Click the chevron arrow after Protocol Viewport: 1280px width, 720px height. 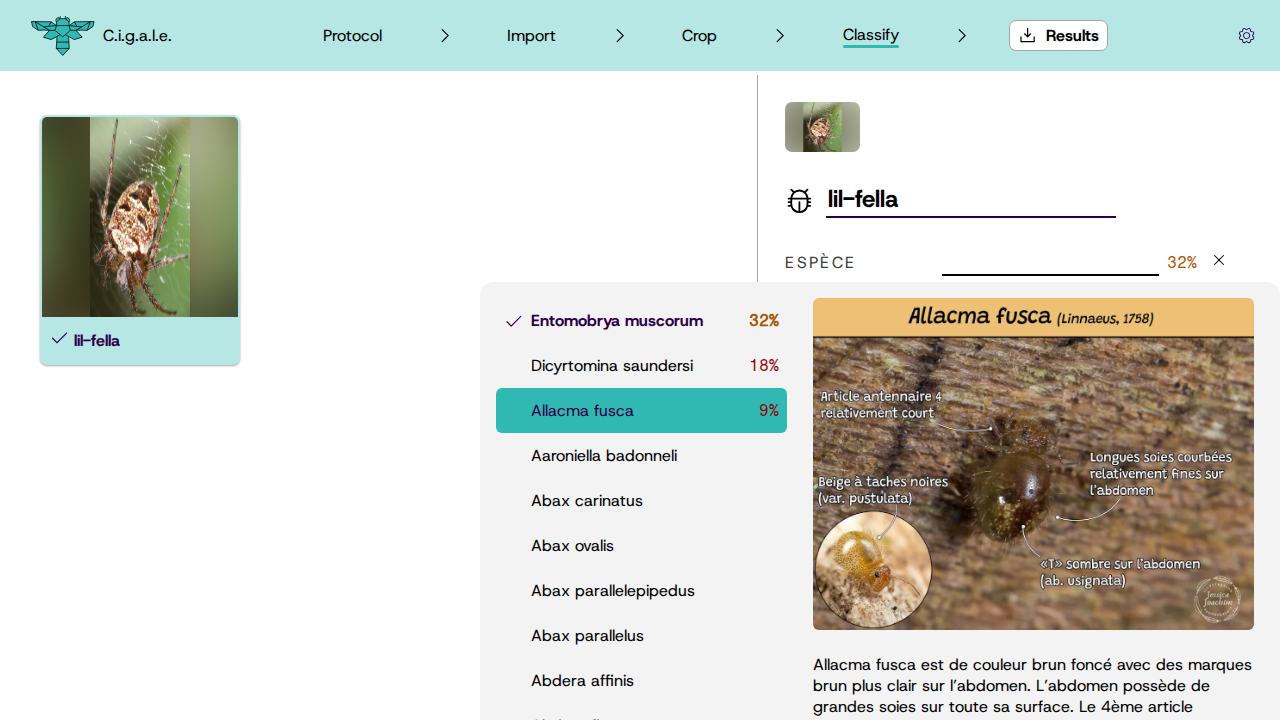pyautogui.click(x=445, y=36)
